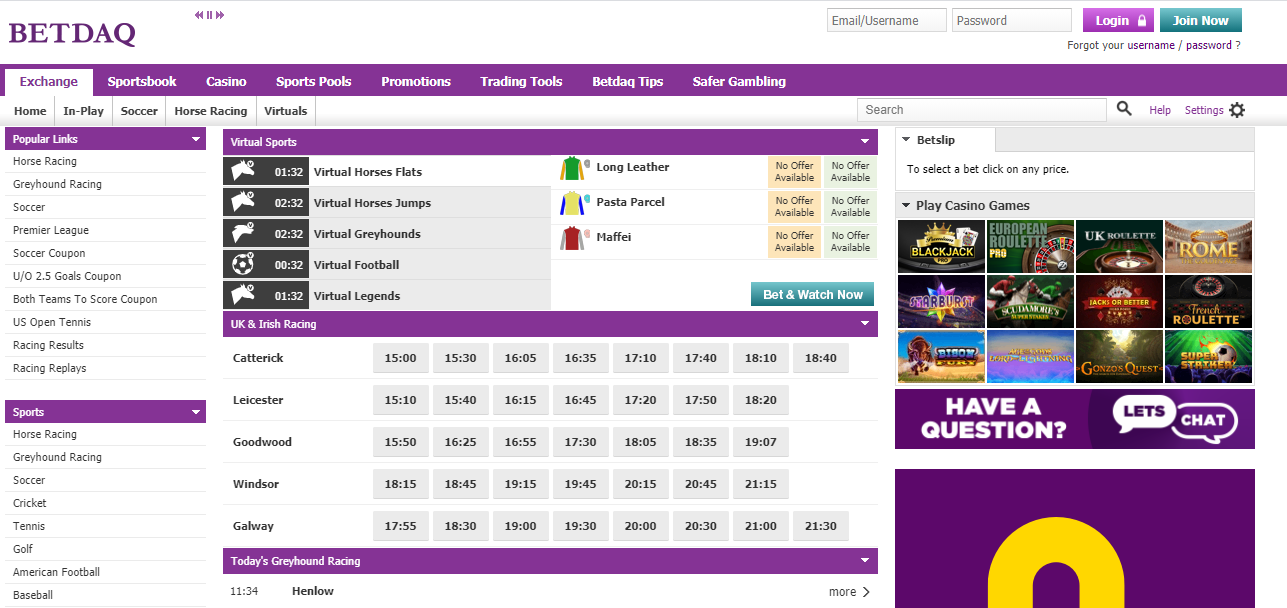This screenshot has height=608, width=1287.
Task: Click the BETDAQ logo
Action: click(x=72, y=34)
